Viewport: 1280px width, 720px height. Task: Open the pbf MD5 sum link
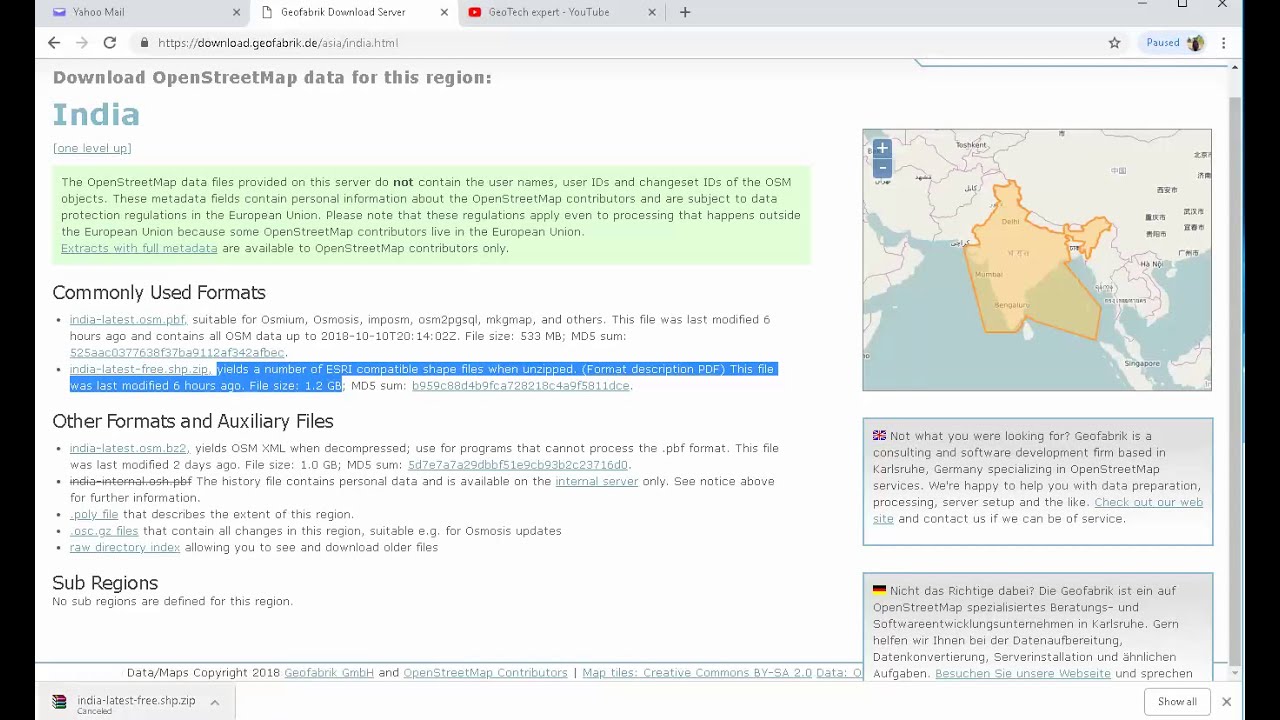pyautogui.click(x=178, y=353)
